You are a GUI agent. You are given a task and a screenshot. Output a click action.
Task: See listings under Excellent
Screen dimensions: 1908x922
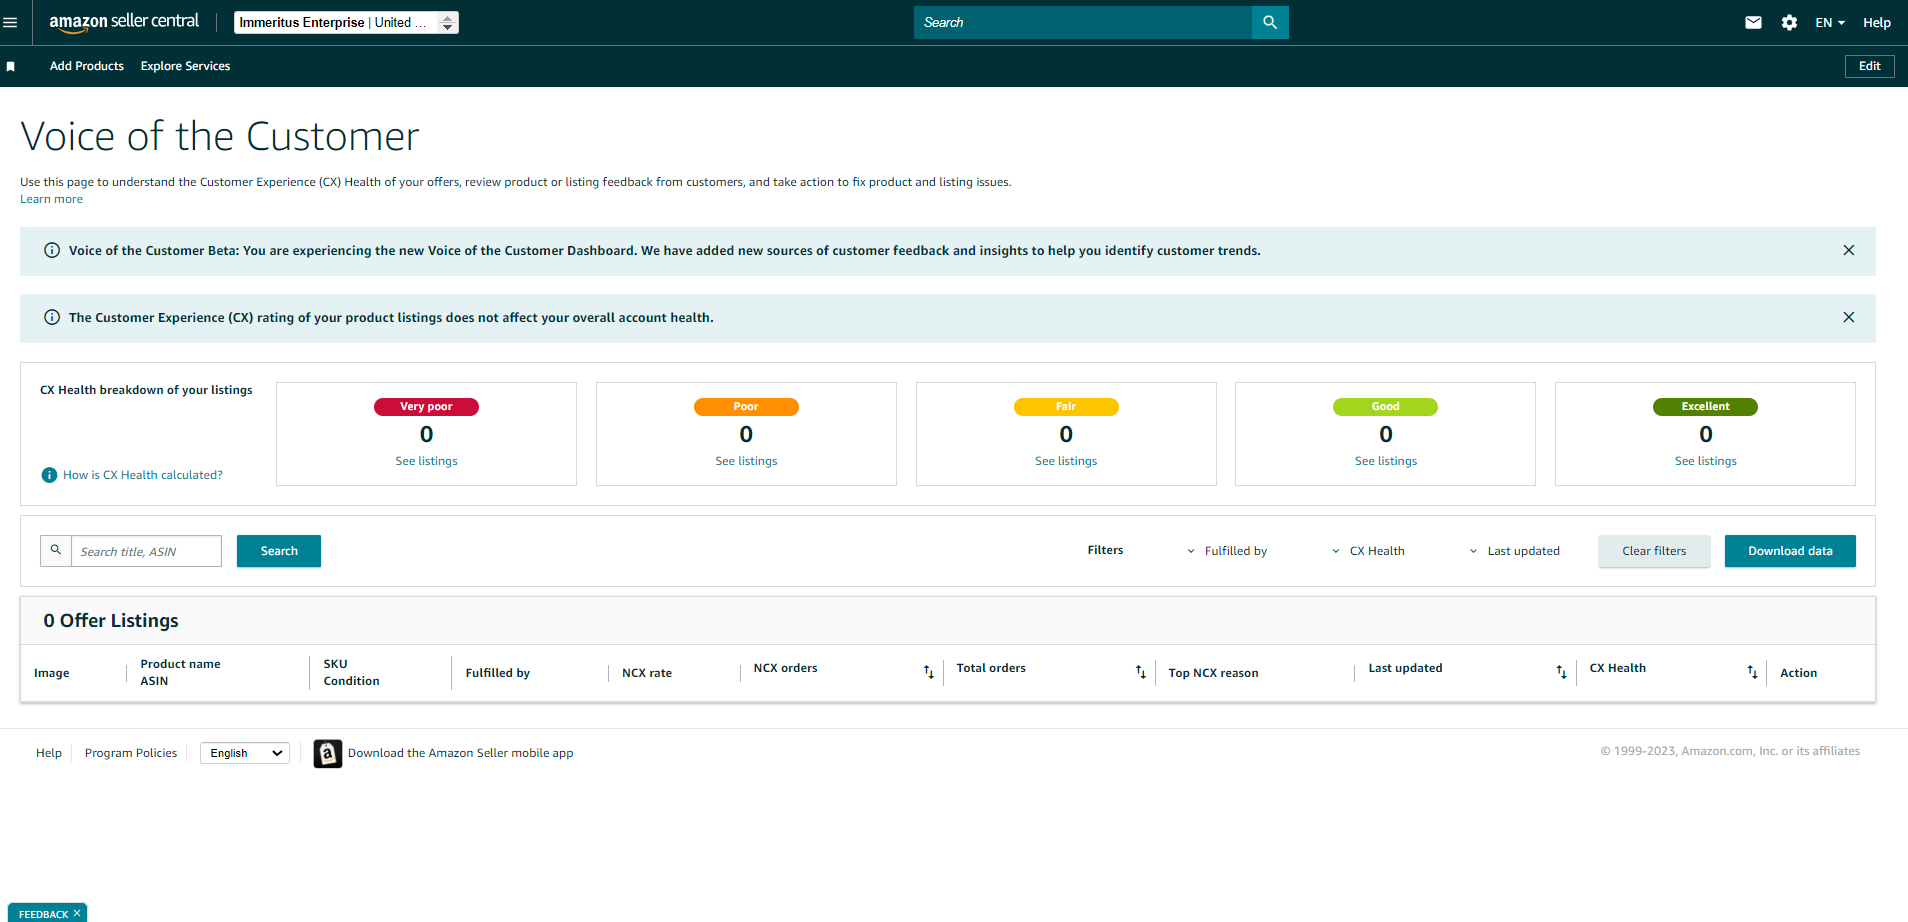point(1706,461)
